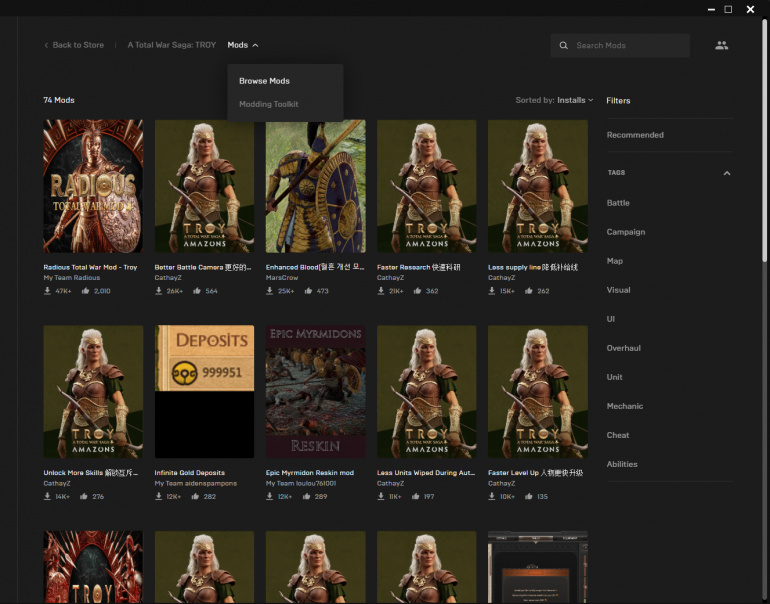Click thumbs-up icon under Enhanced Blood mod
The height and width of the screenshot is (604, 770).
[309, 291]
